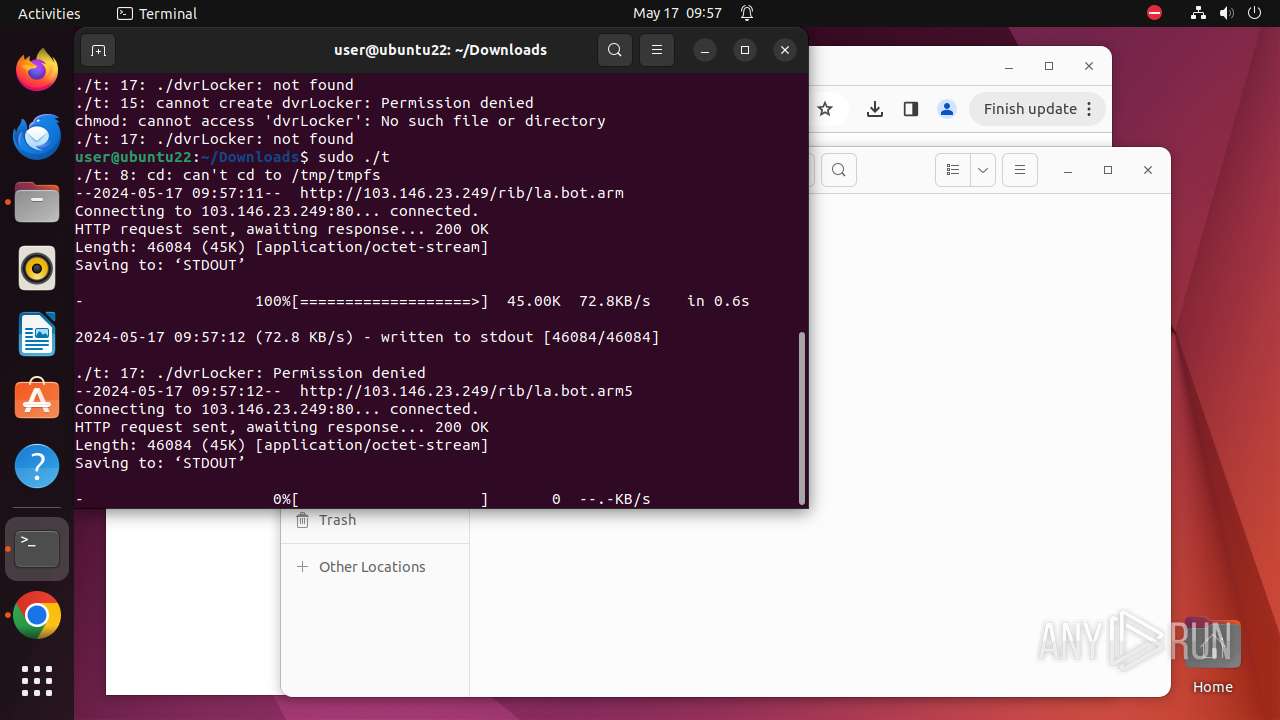Switch Files to list view
Viewport: 1280px width, 720px height.
953,170
